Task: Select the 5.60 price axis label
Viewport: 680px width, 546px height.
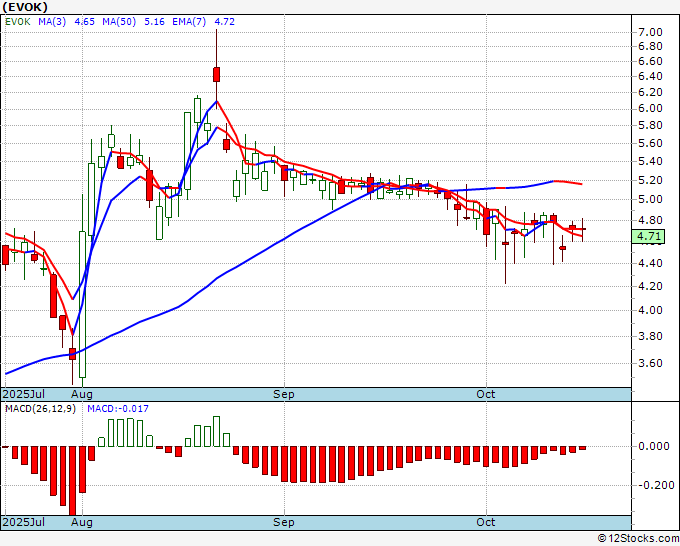Action: [650, 143]
